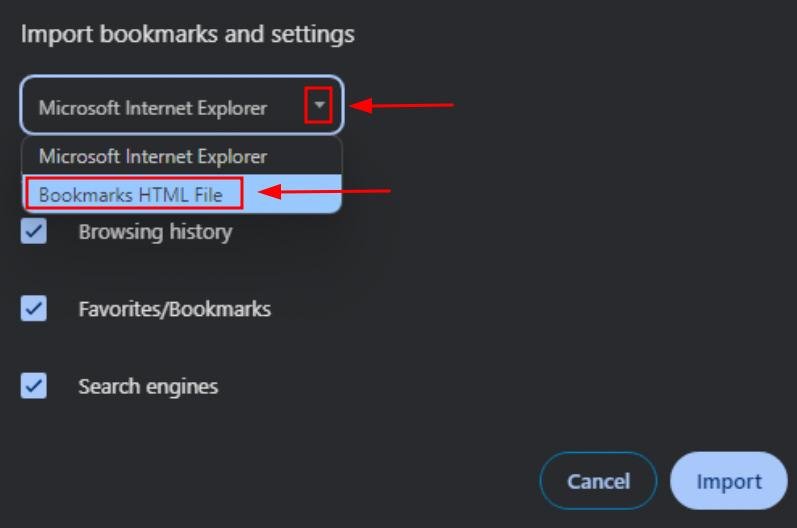Click the checkmark icon beside Search engines
This screenshot has width=797, height=528.
coord(34,386)
